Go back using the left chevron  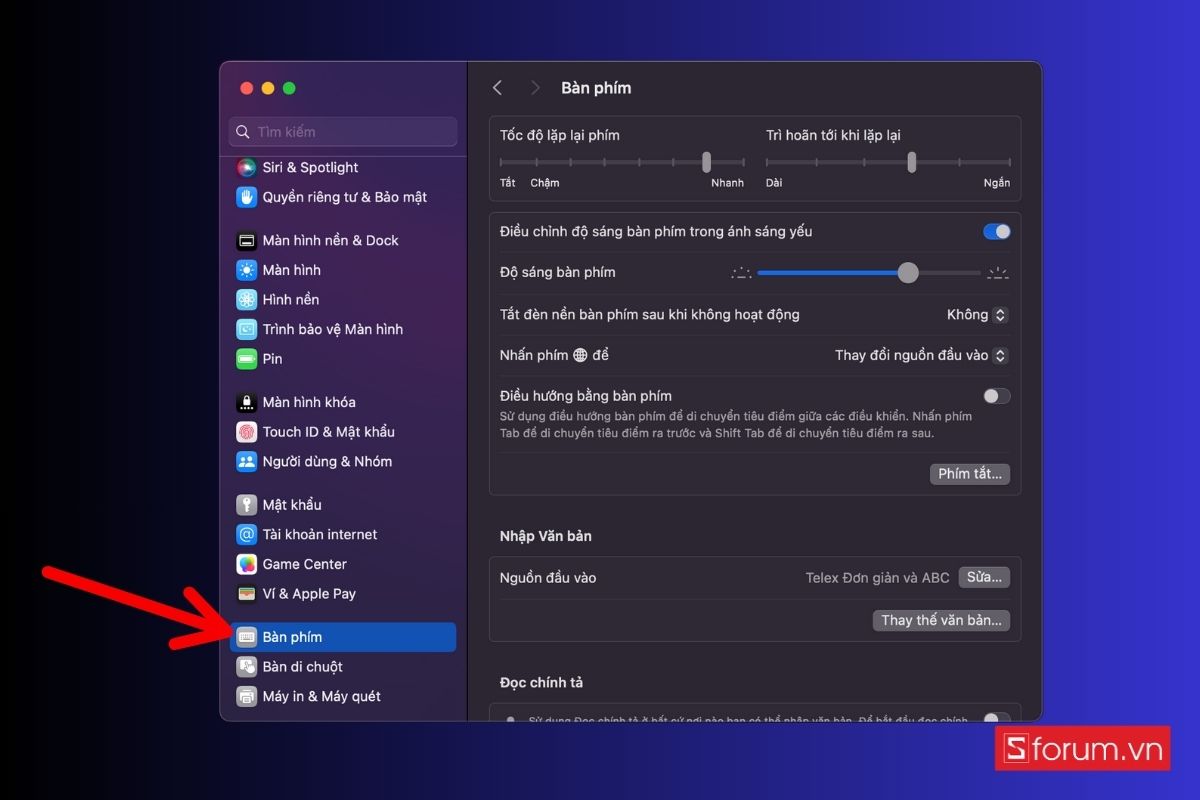pyautogui.click(x=498, y=88)
